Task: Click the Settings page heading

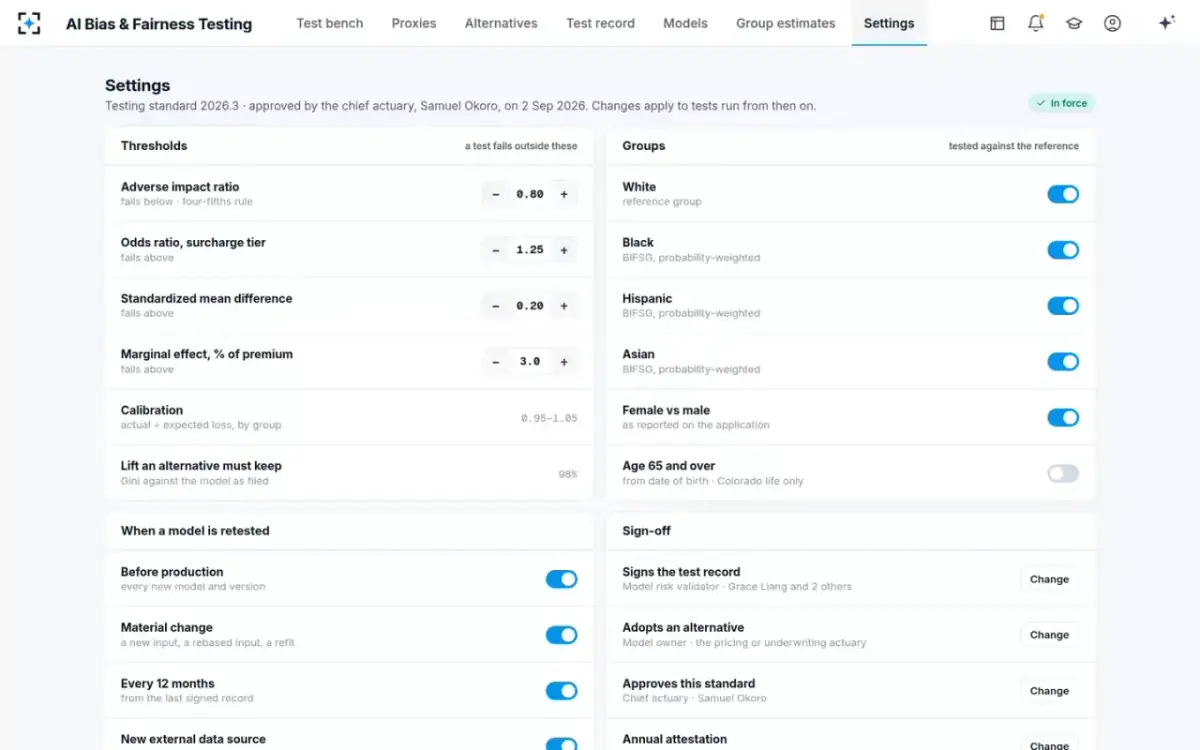Action: point(138,86)
